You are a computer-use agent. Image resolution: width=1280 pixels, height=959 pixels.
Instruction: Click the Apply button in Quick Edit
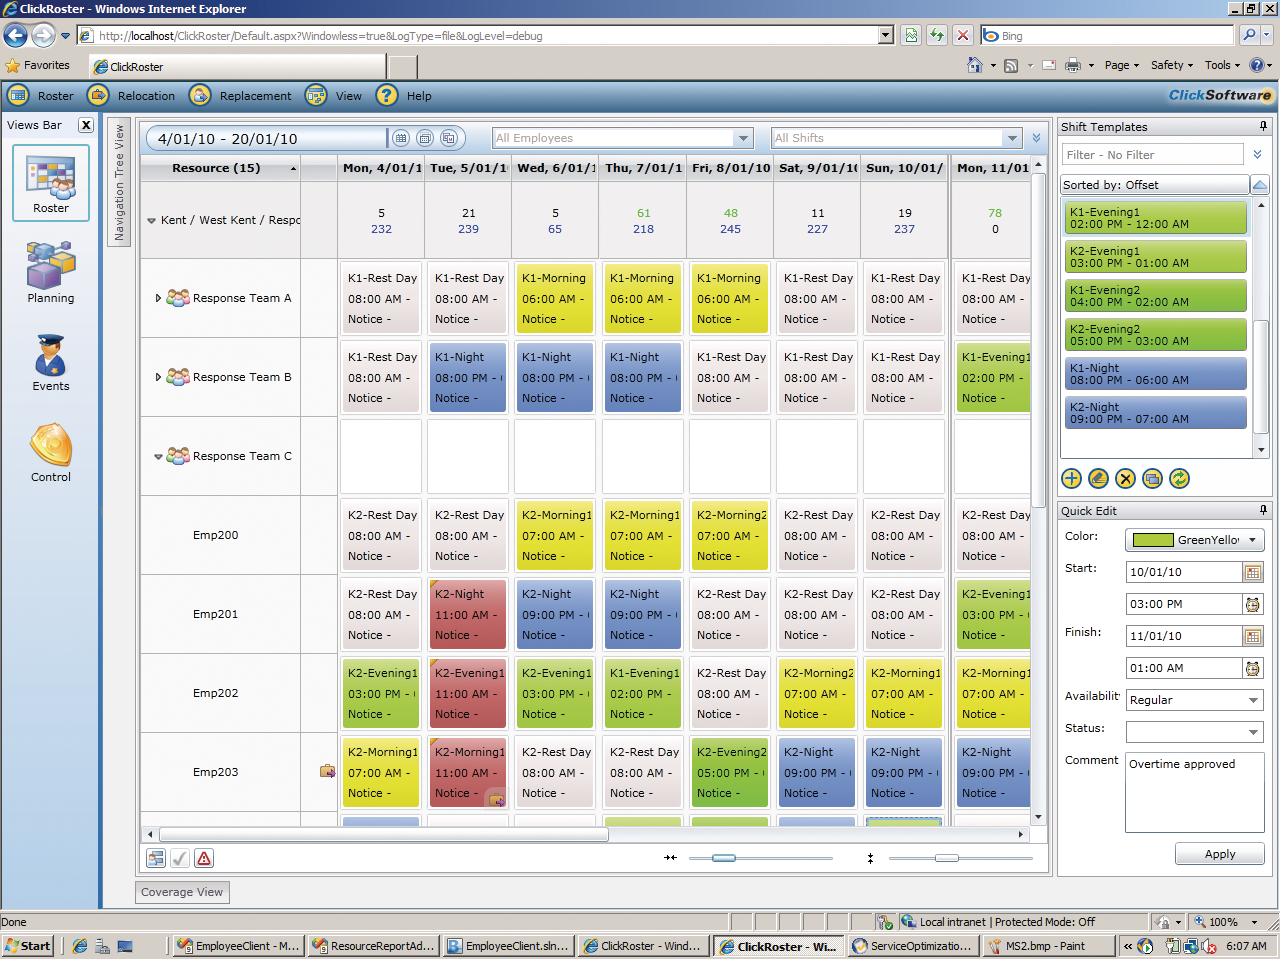tap(1219, 854)
